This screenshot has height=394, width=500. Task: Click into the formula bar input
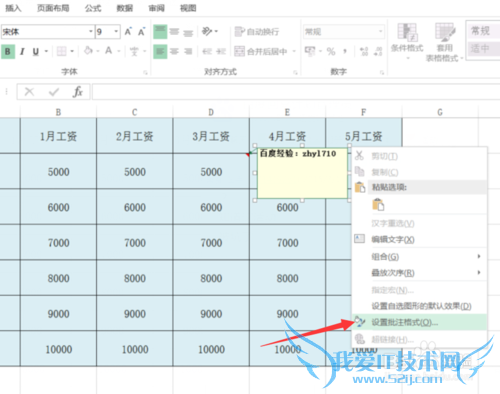click(x=296, y=92)
